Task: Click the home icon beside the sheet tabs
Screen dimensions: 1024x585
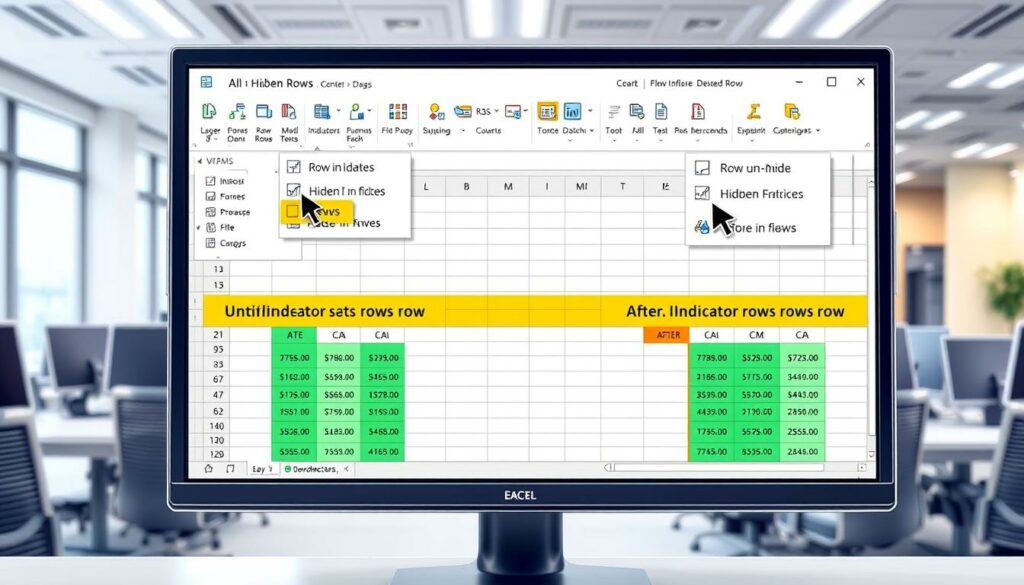Action: pyautogui.click(x=208, y=469)
